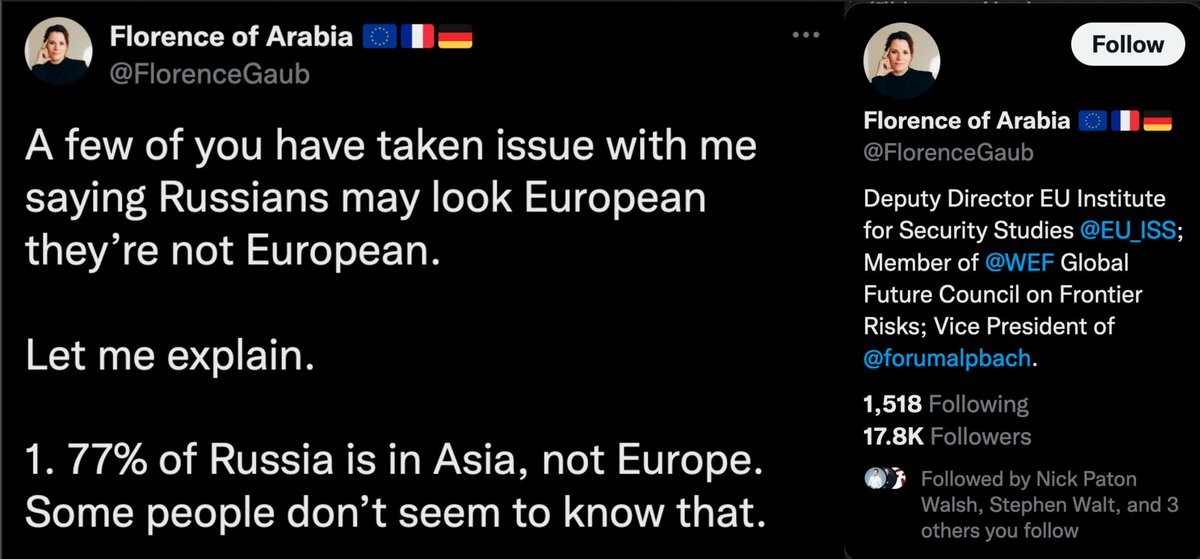Click the German flag emoji in tweet header
This screenshot has height=559, width=1200.
click(x=454, y=37)
